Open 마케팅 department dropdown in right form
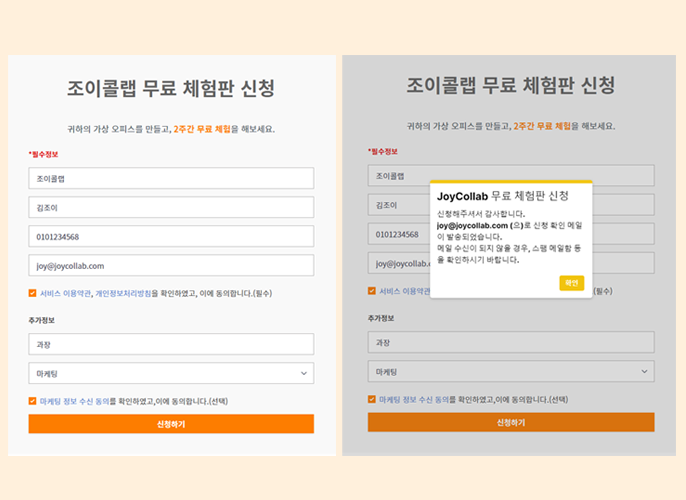This screenshot has width=686, height=500. pyautogui.click(x=511, y=371)
